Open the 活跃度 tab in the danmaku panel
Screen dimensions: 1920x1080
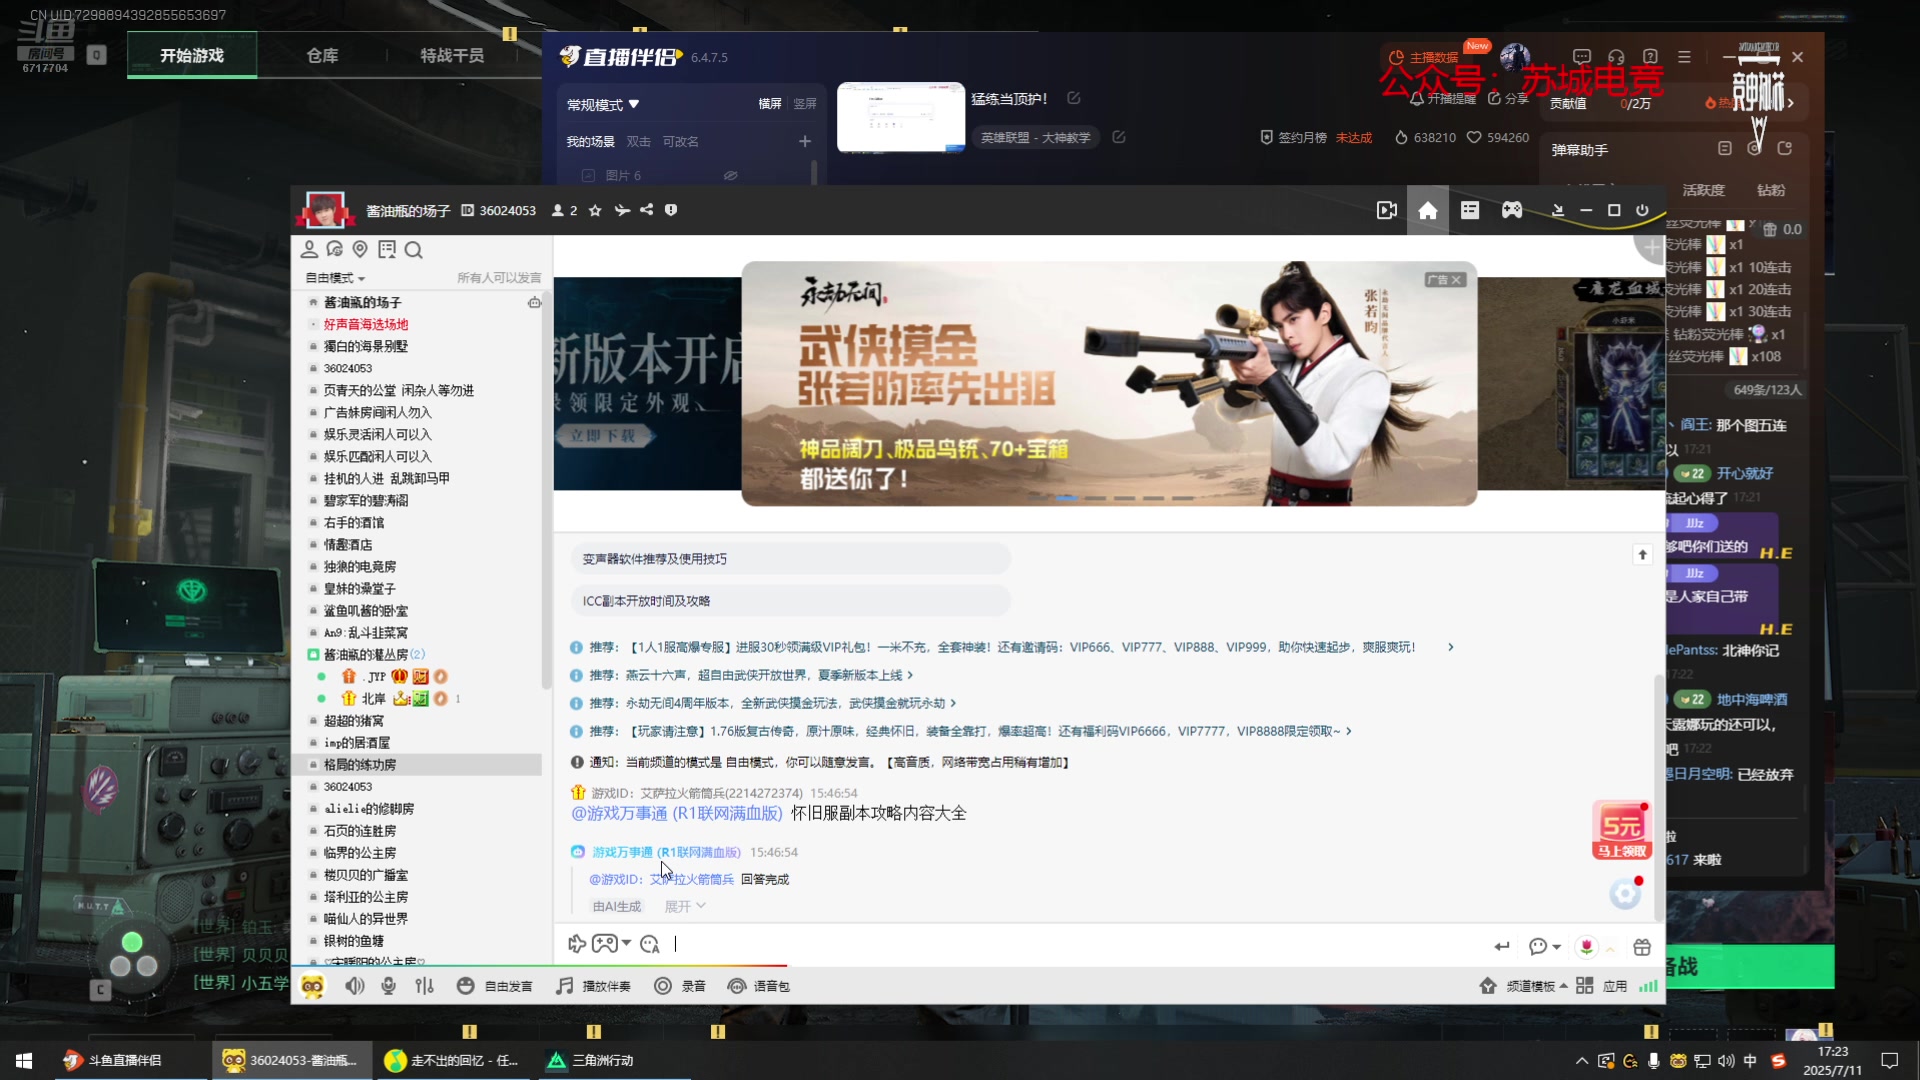[x=1703, y=190]
